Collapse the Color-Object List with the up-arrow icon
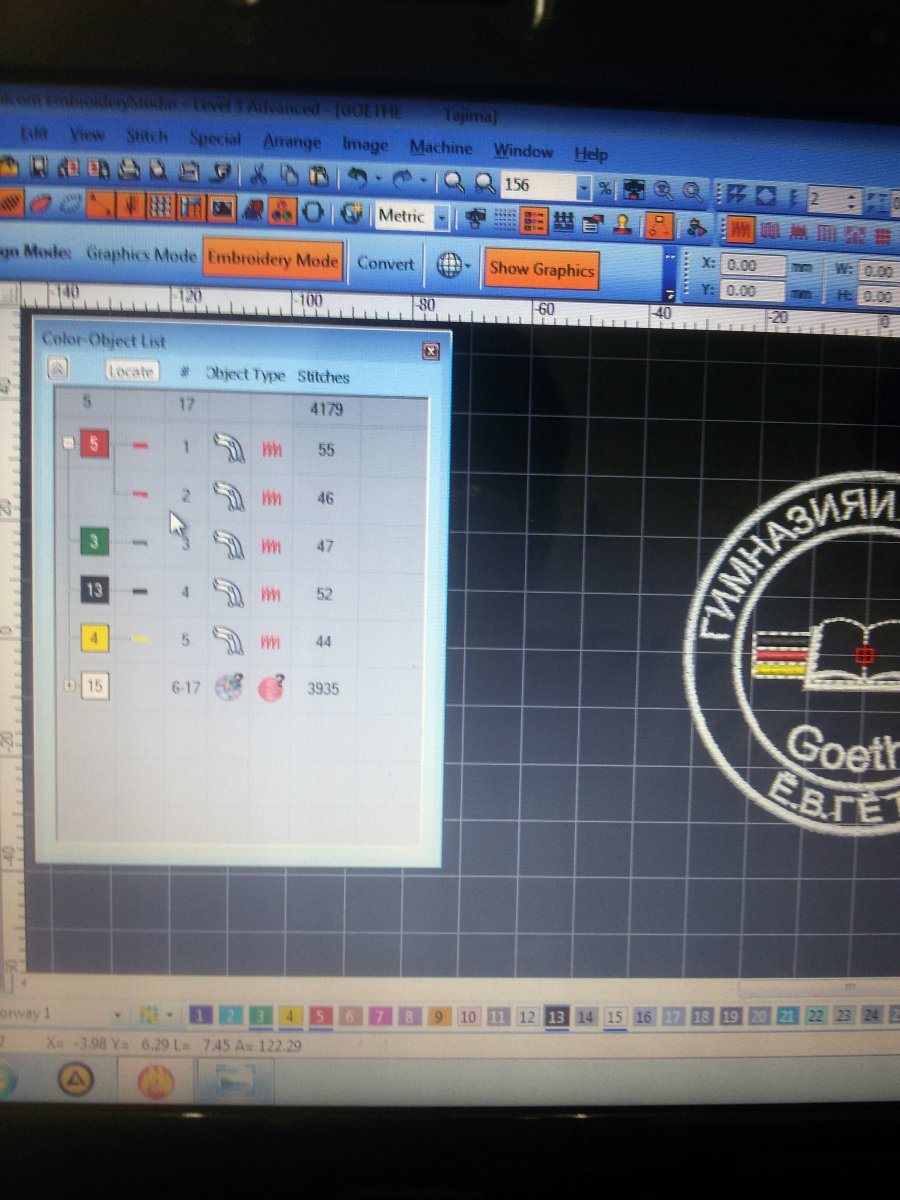 point(58,368)
